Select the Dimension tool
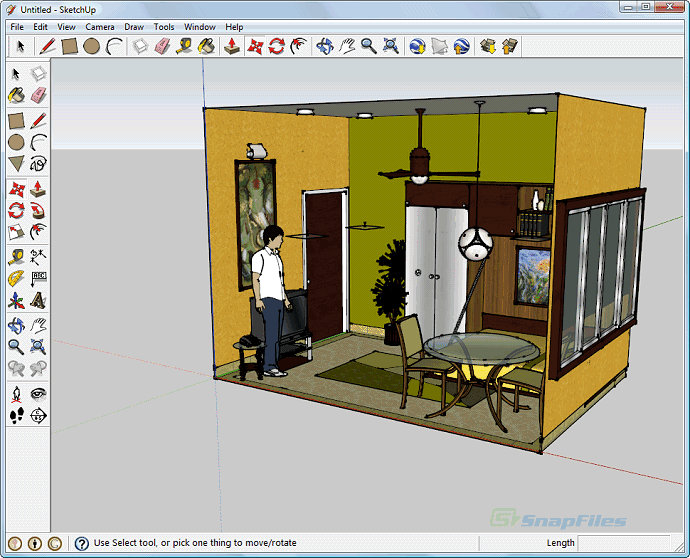Screen dimensions: 690x558 click(x=38, y=256)
